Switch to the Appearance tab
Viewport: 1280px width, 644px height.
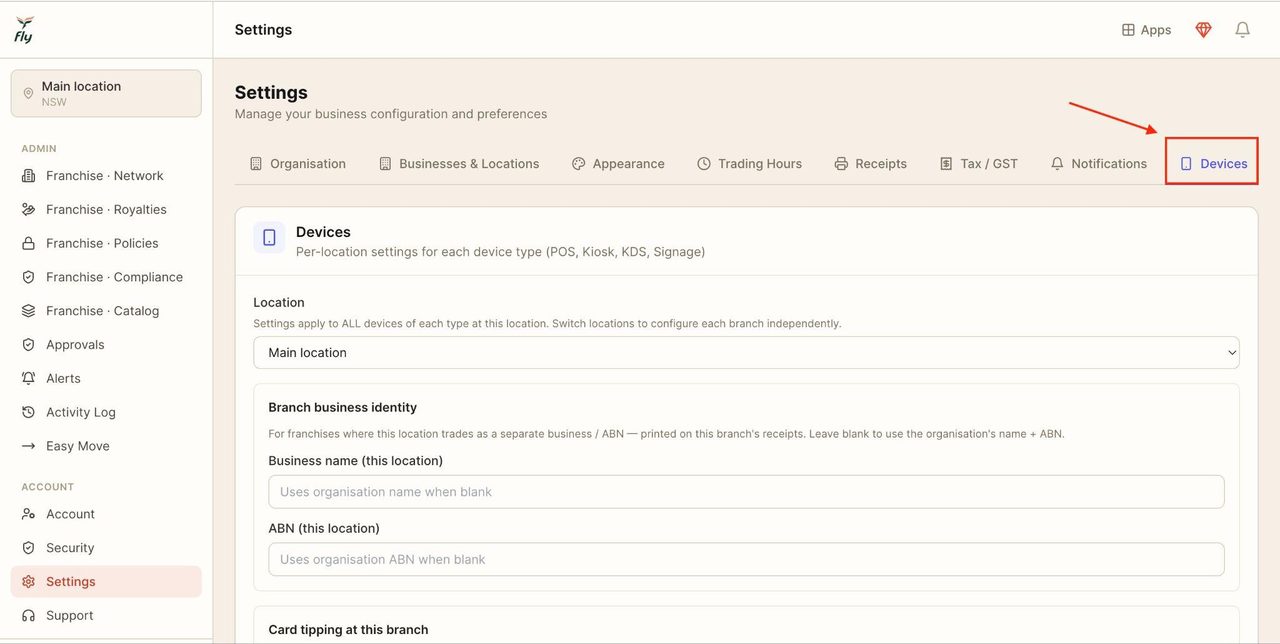pos(618,164)
